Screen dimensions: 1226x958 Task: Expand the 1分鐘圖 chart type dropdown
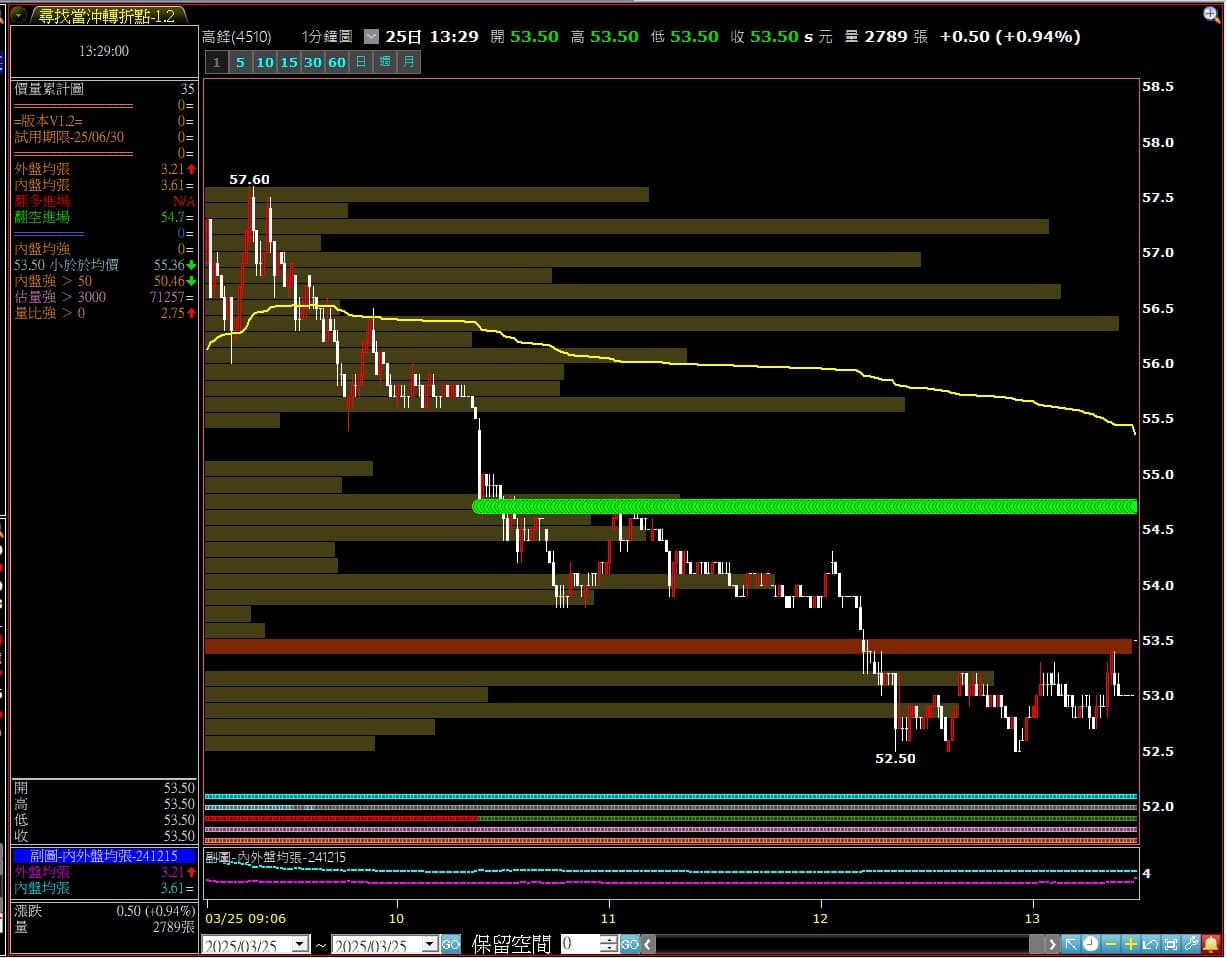tap(372, 37)
